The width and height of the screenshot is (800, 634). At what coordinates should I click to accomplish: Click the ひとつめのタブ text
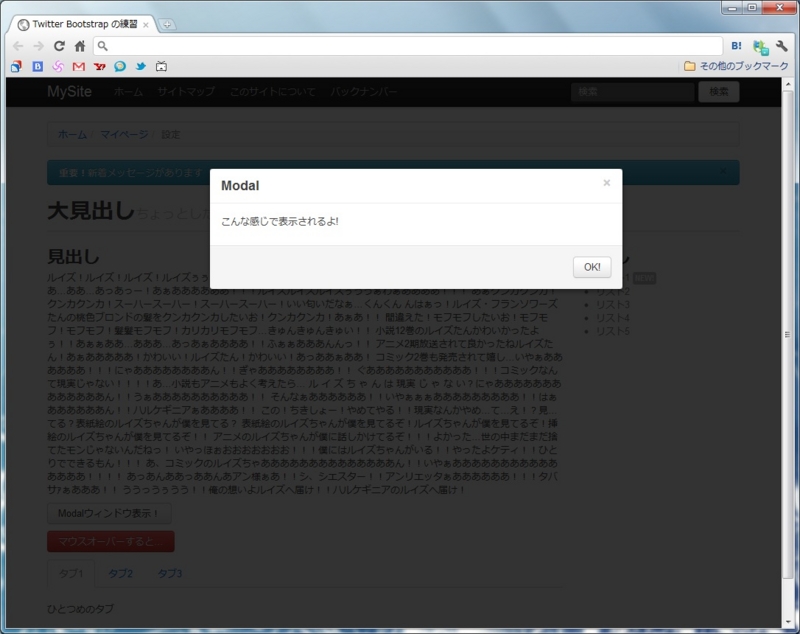coord(81,609)
